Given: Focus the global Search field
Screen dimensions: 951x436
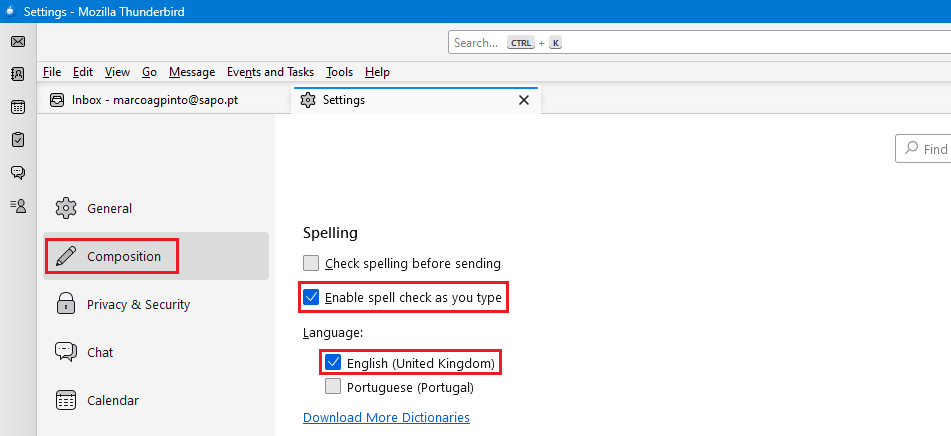Looking at the screenshot, I should [x=699, y=42].
